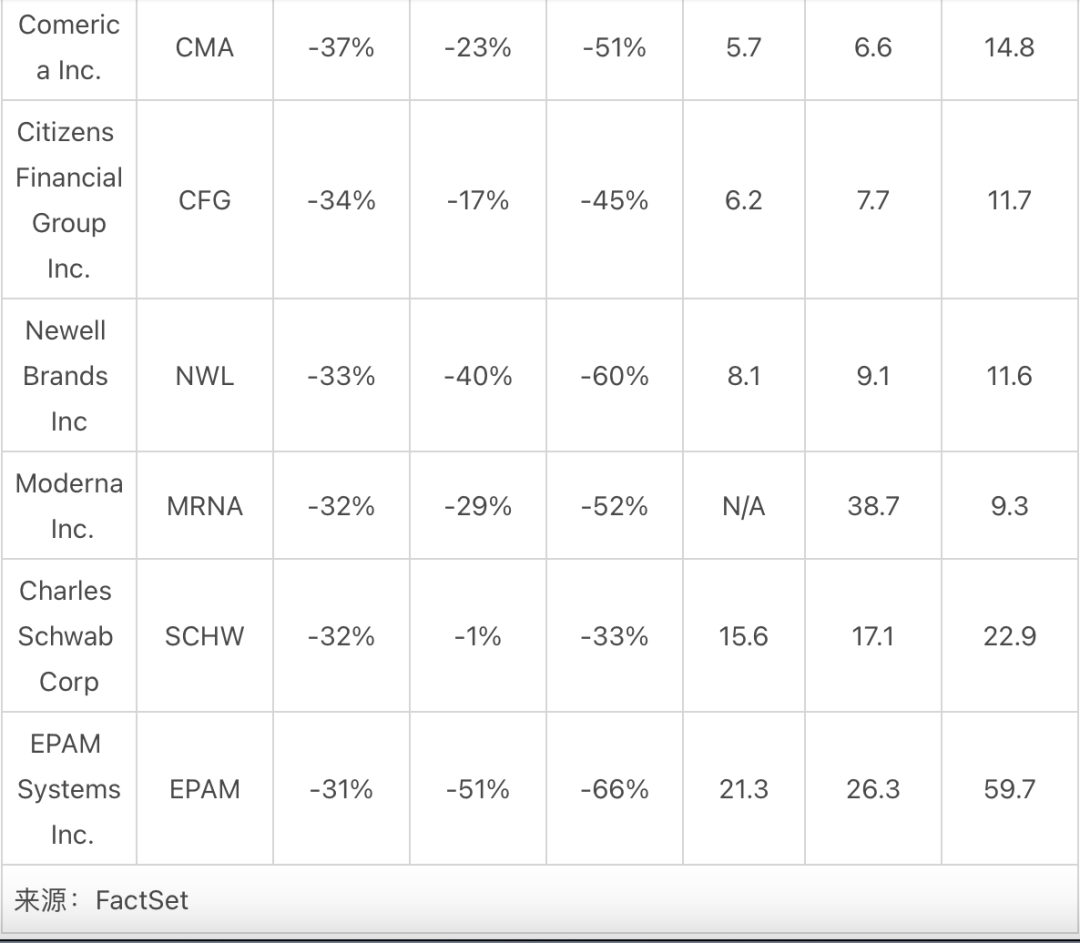Screen dimensions: 1080x943
Task: Select the Comerica Inc. company name
Action: [x=69, y=48]
